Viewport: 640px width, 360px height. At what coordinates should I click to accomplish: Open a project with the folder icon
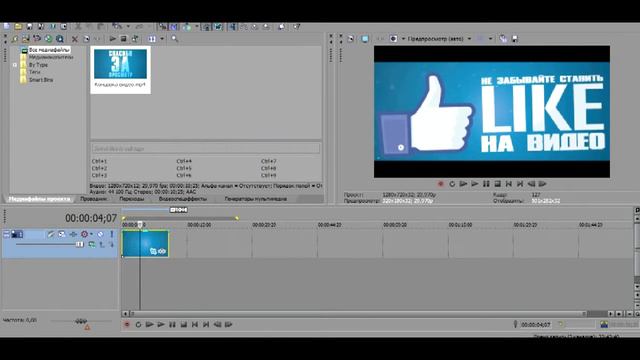[x=18, y=27]
